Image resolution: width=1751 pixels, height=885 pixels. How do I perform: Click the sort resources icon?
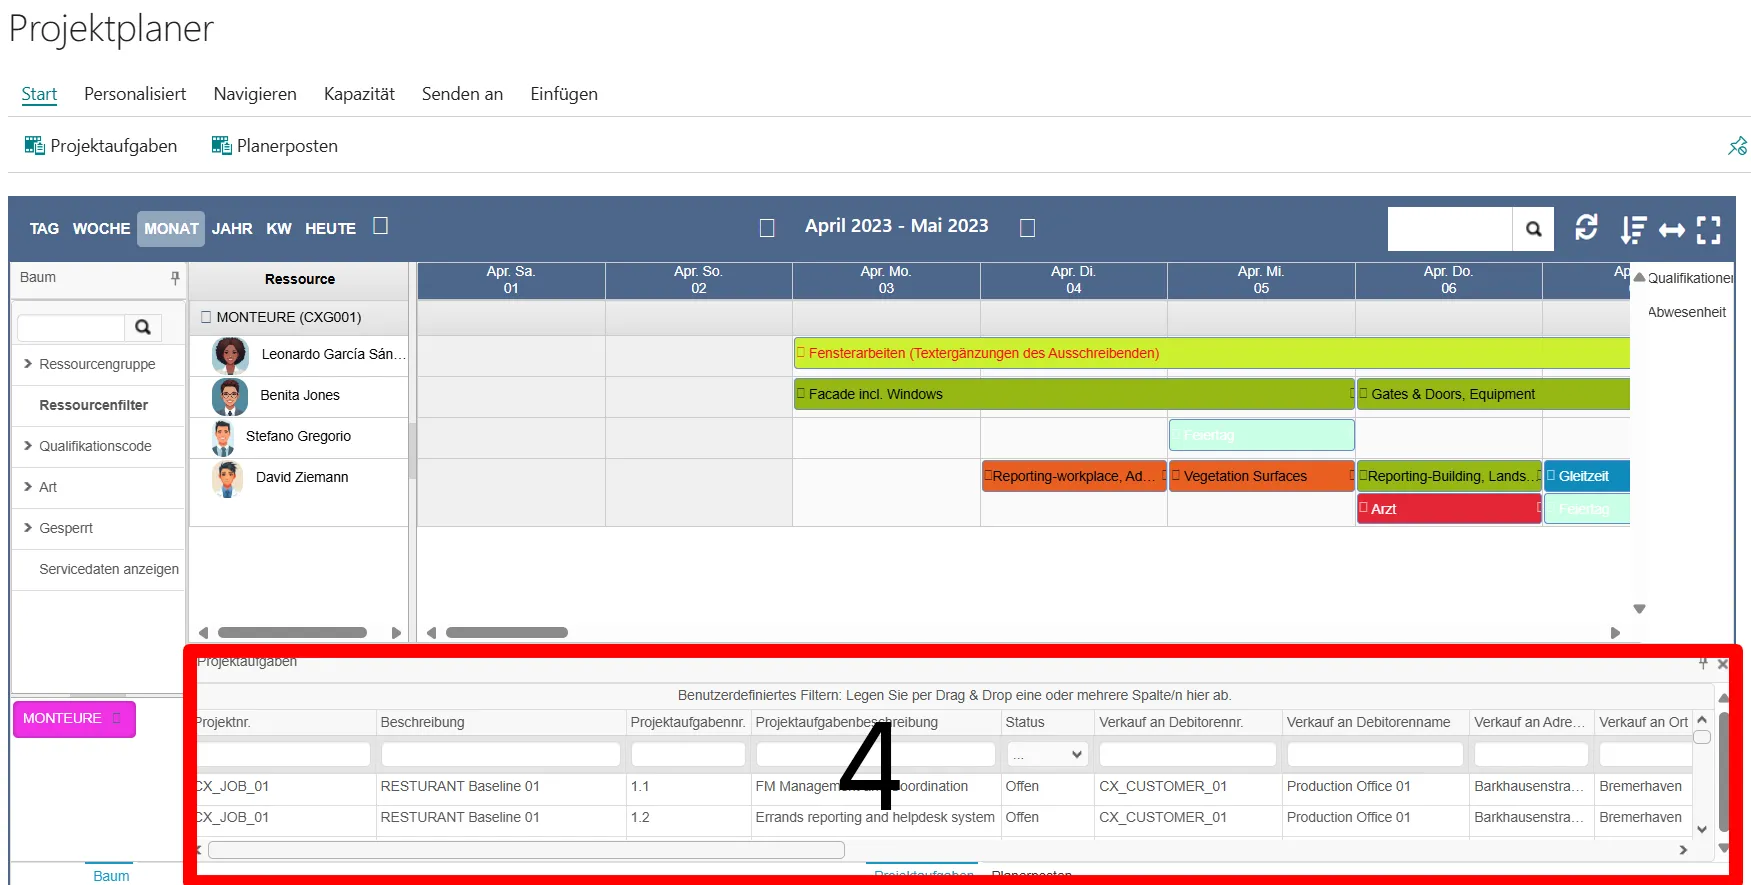pos(1633,230)
